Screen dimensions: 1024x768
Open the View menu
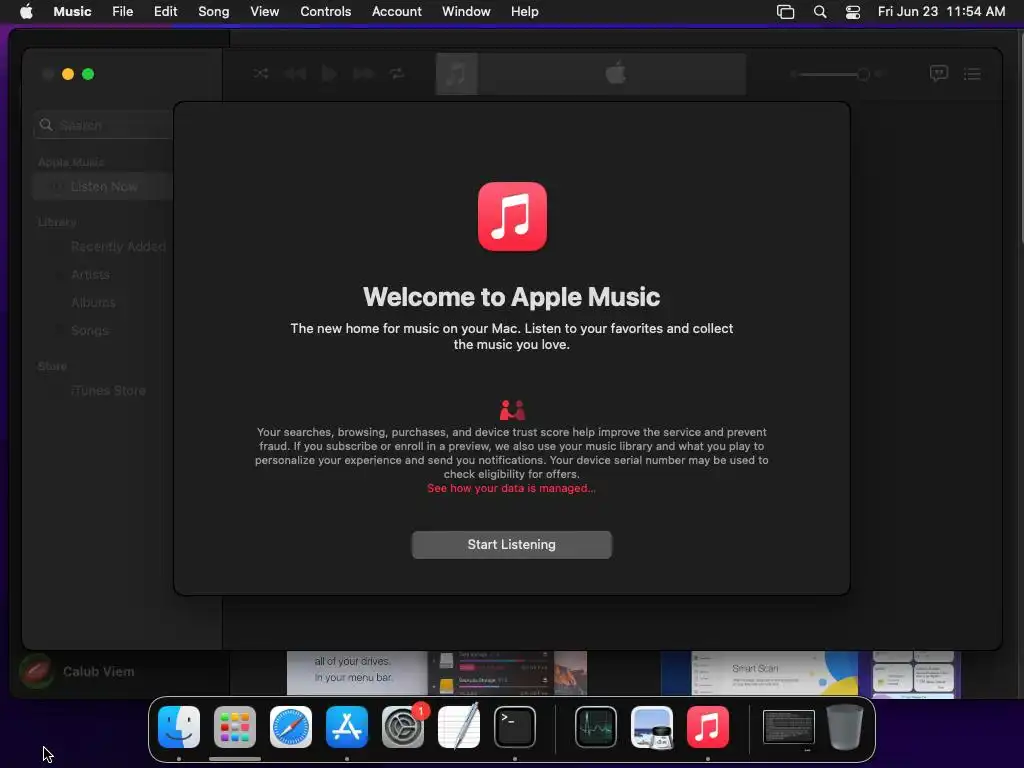pos(264,11)
